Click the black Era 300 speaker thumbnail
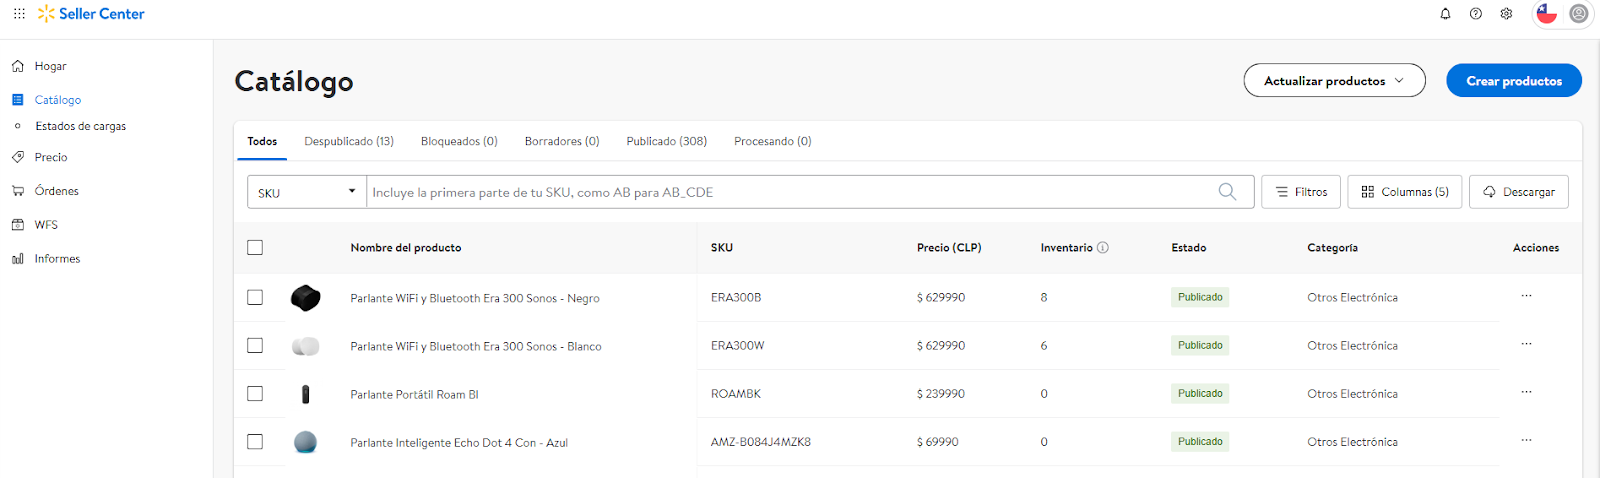 pos(305,297)
